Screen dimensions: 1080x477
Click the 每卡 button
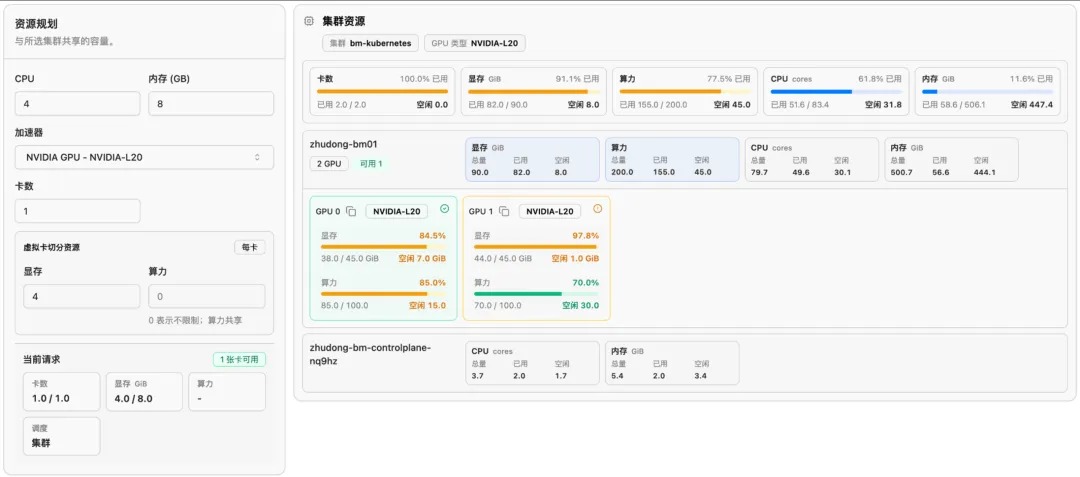click(249, 247)
